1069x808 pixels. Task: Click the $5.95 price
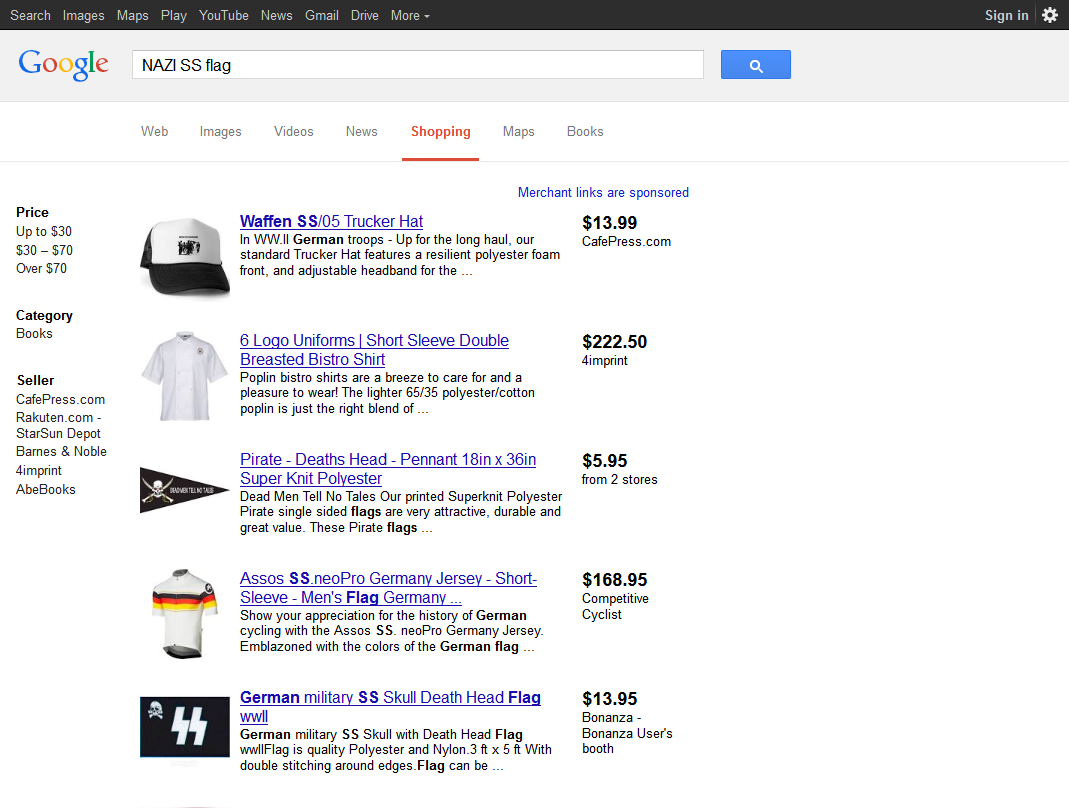[x=605, y=461]
